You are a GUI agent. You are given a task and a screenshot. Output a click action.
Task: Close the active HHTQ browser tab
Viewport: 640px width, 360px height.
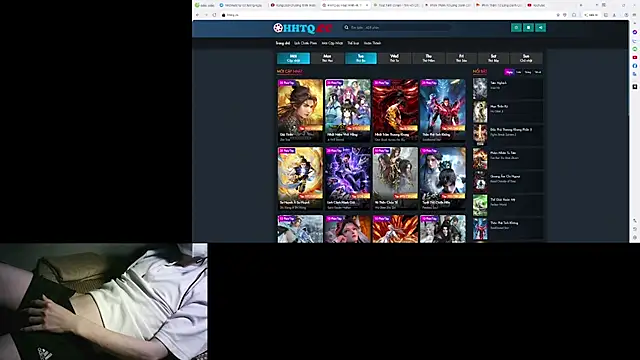coord(367,5)
